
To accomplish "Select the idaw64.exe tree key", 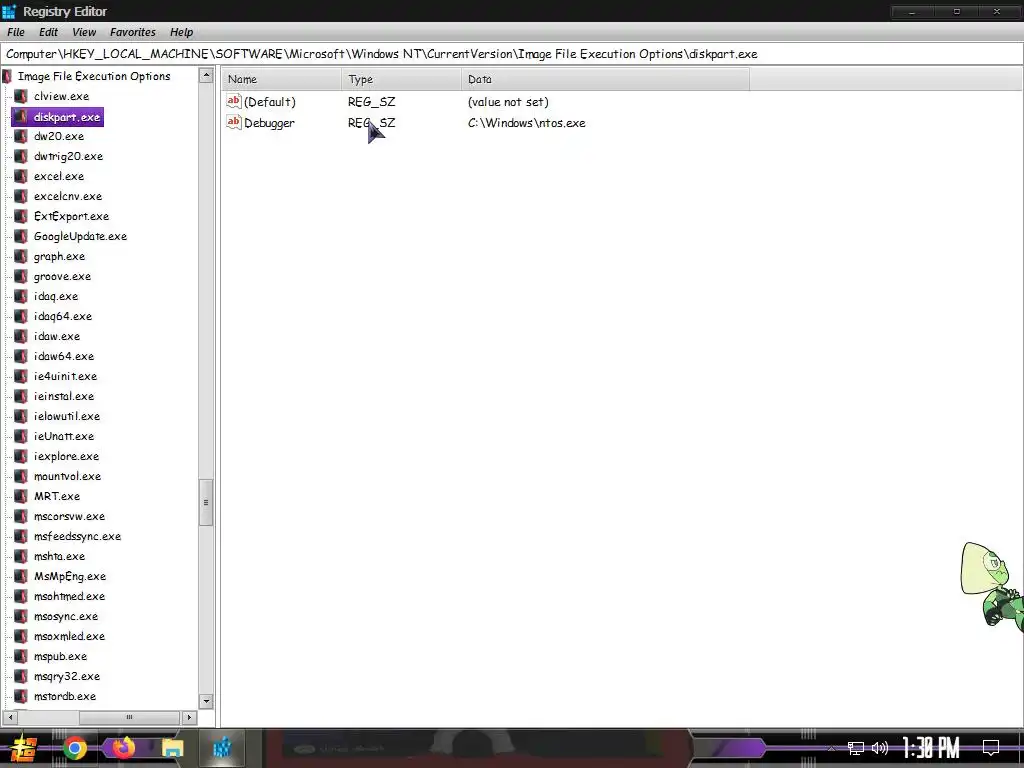I will [64, 356].
